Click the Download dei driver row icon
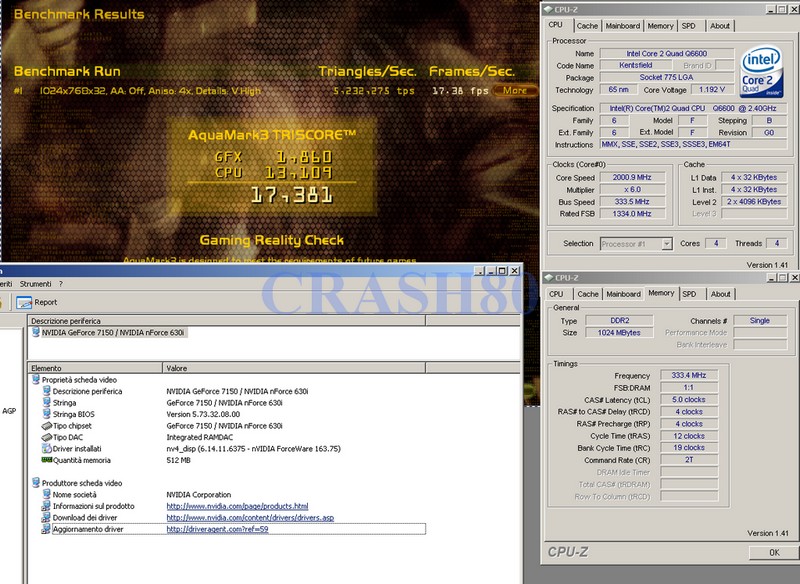 tap(46, 517)
